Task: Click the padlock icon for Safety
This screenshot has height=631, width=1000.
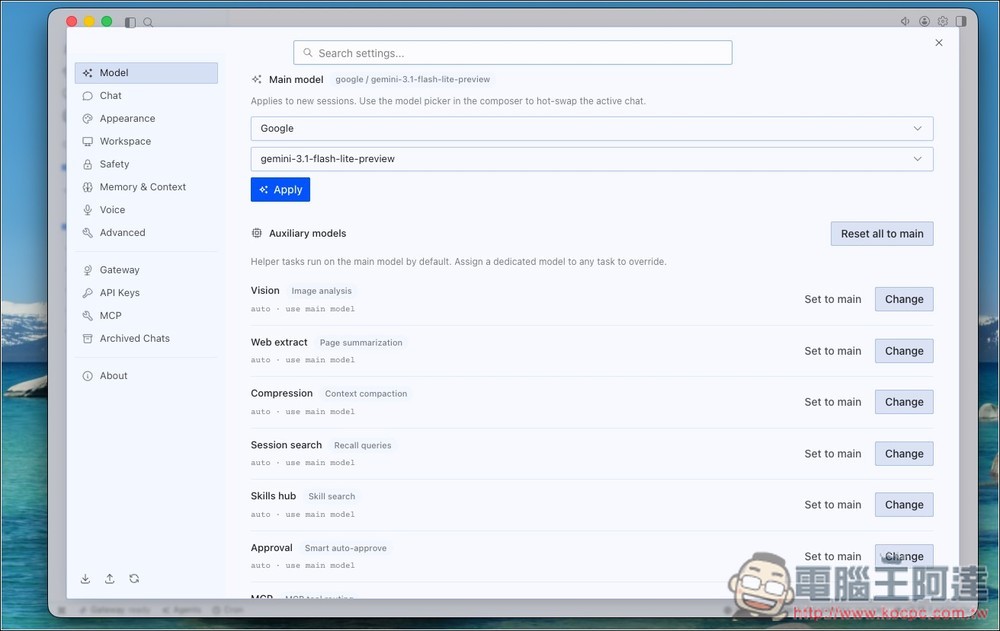Action: [x=87, y=164]
